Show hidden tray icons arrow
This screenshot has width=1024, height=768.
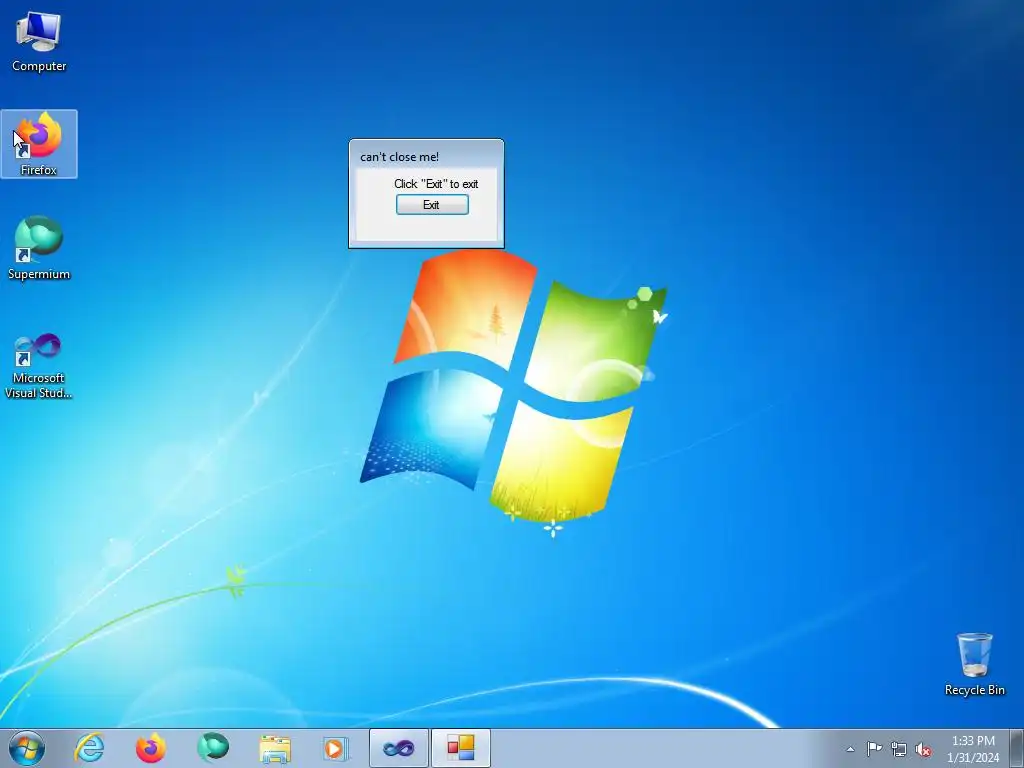[850, 749]
